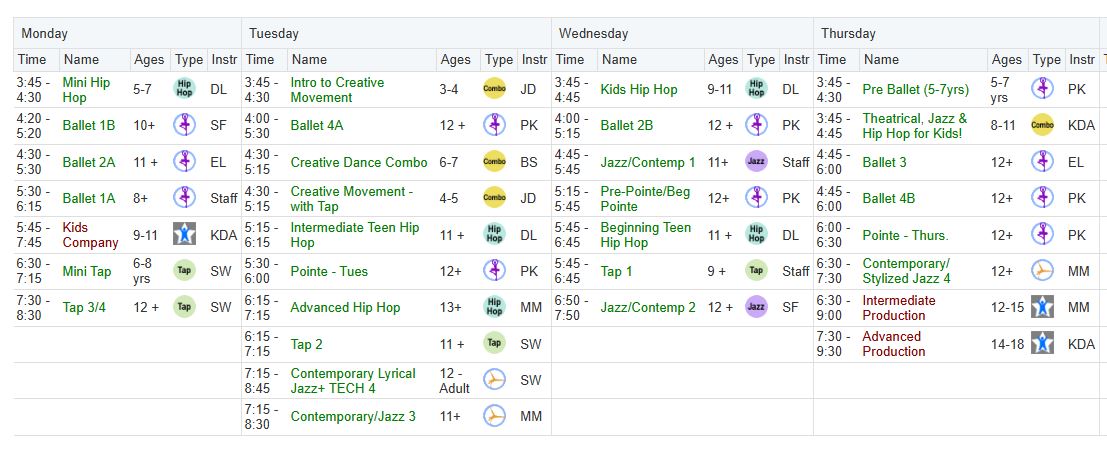
Task: Select the Tuesday day header
Action: [x=273, y=33]
